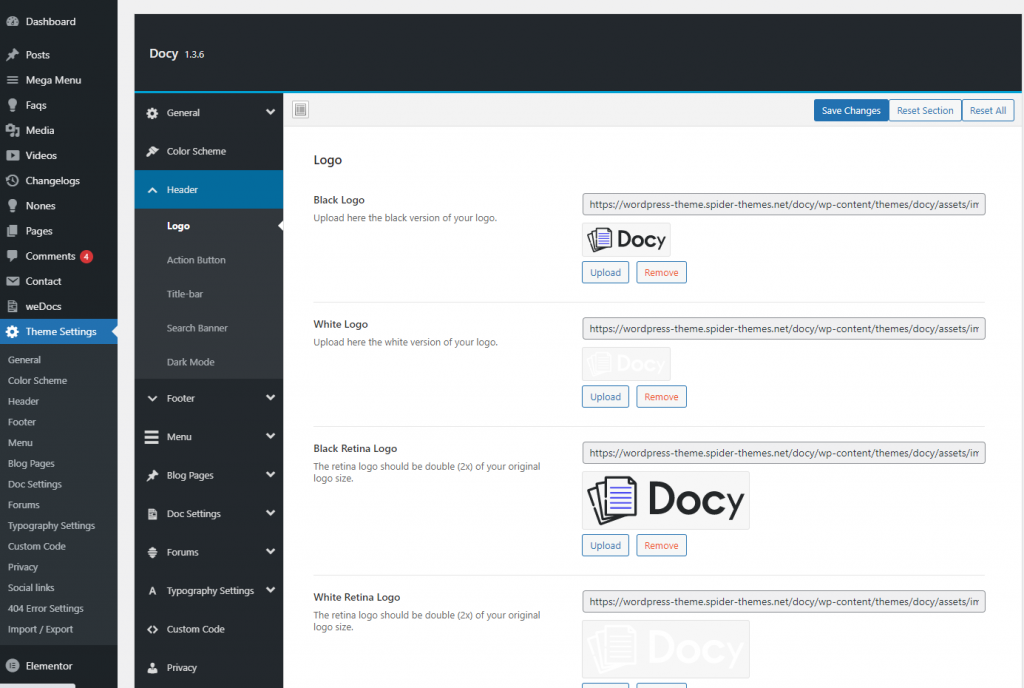Click the Black Retina Logo URL field
The width and height of the screenshot is (1024, 688).
784,453
